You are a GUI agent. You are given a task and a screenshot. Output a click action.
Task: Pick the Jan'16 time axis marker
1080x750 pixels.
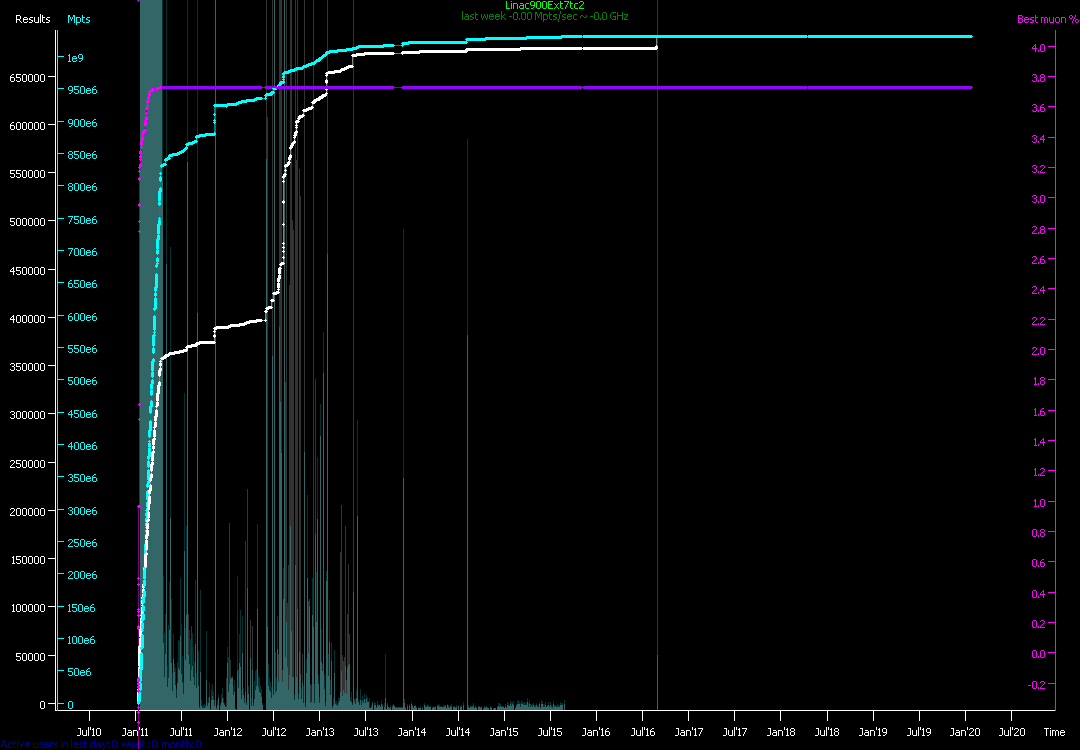tap(596, 732)
